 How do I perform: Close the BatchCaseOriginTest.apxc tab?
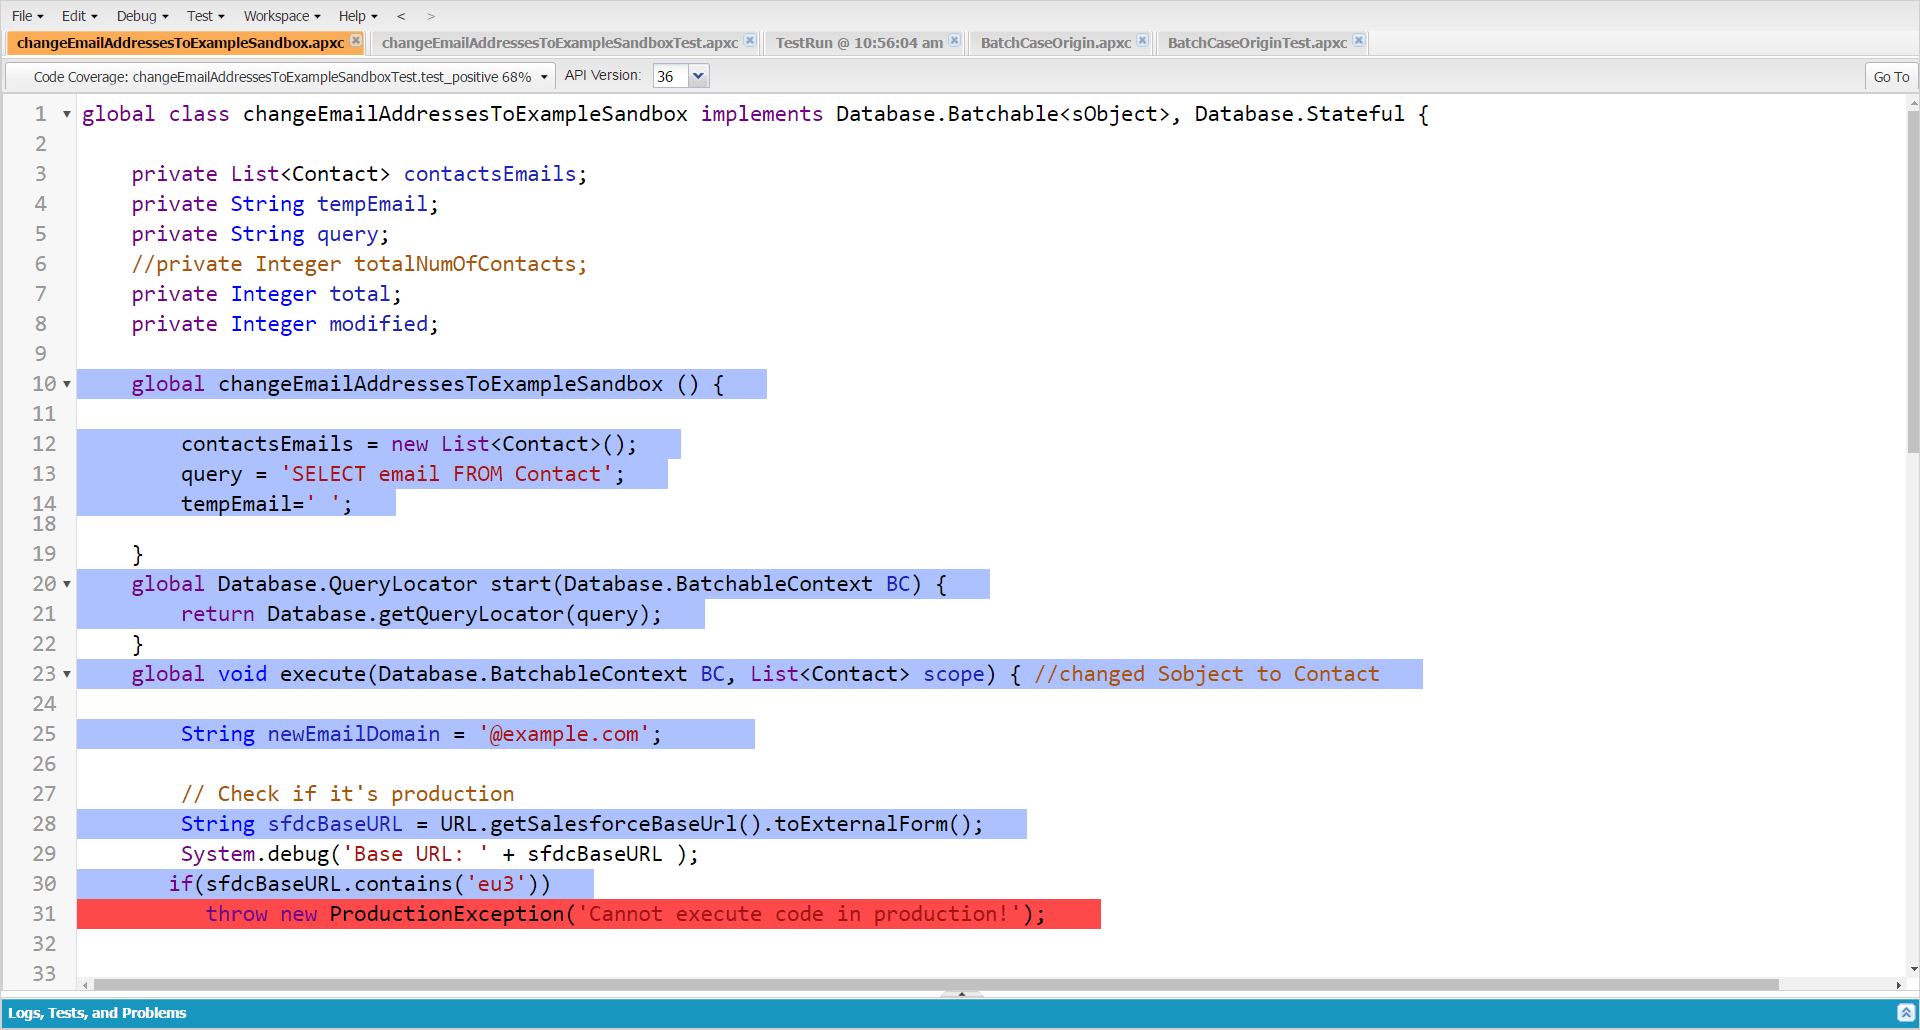[x=1358, y=41]
